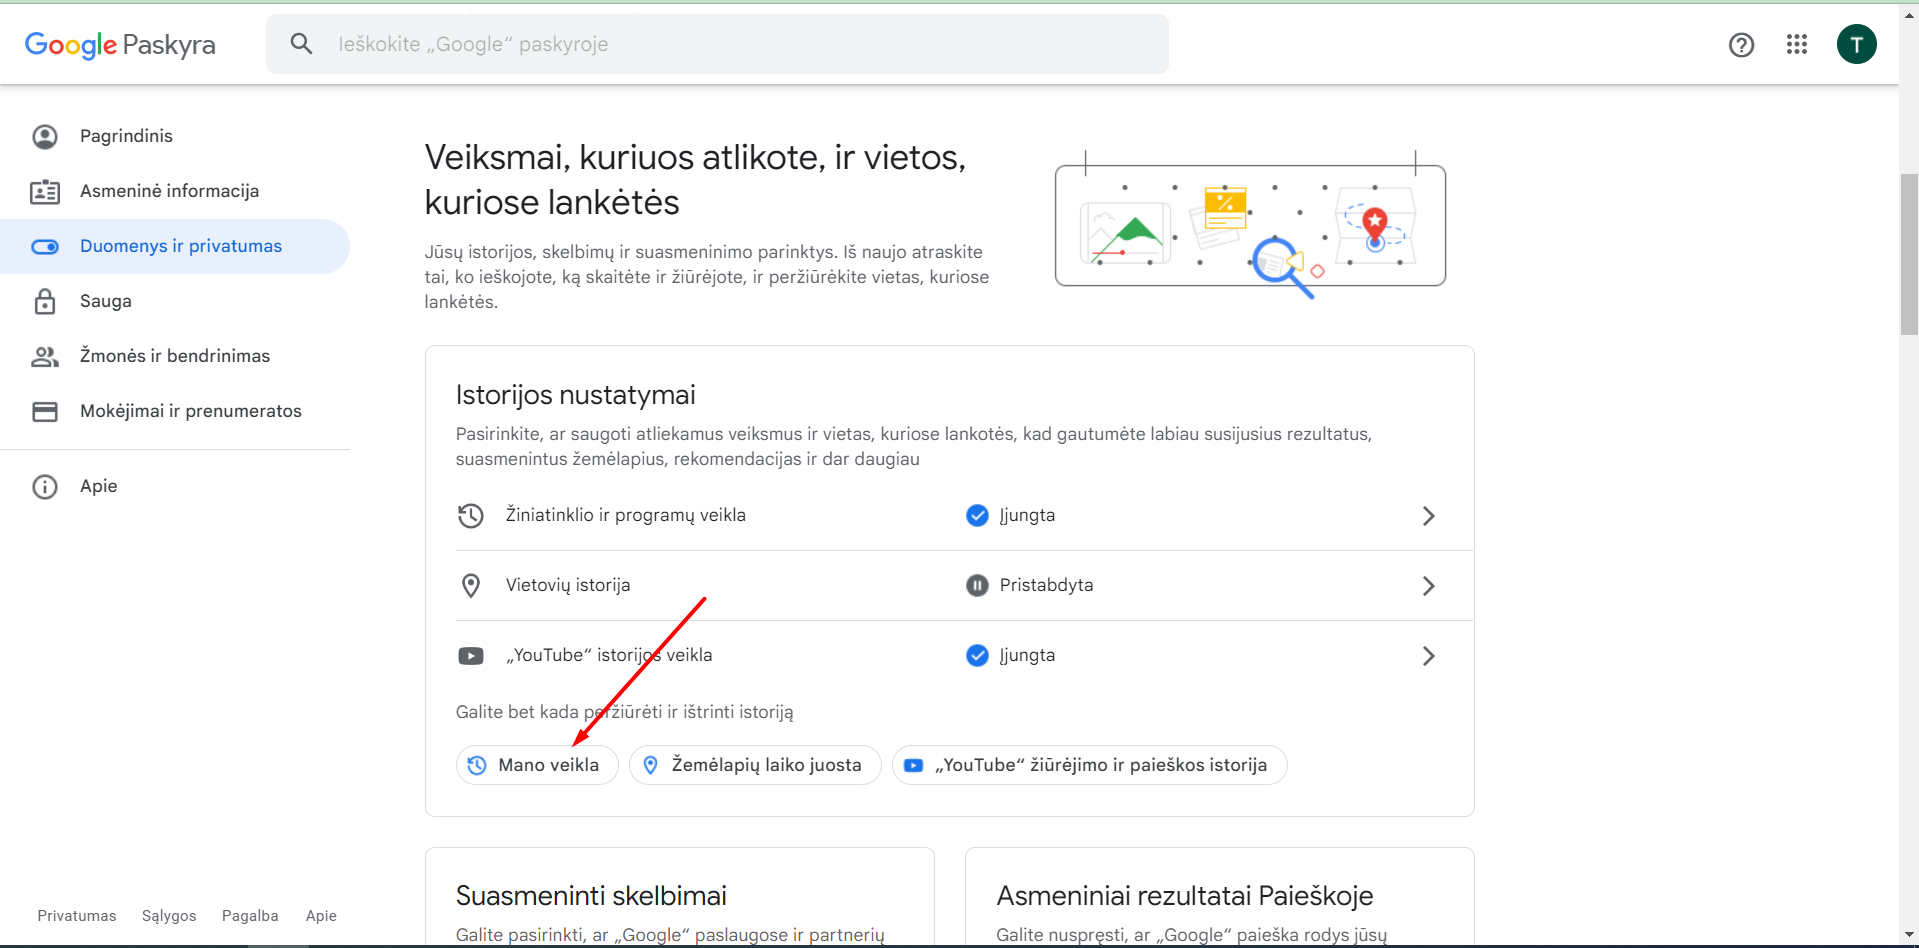Image resolution: width=1919 pixels, height=948 pixels.
Task: Click the activity illustration image
Action: (x=1250, y=224)
